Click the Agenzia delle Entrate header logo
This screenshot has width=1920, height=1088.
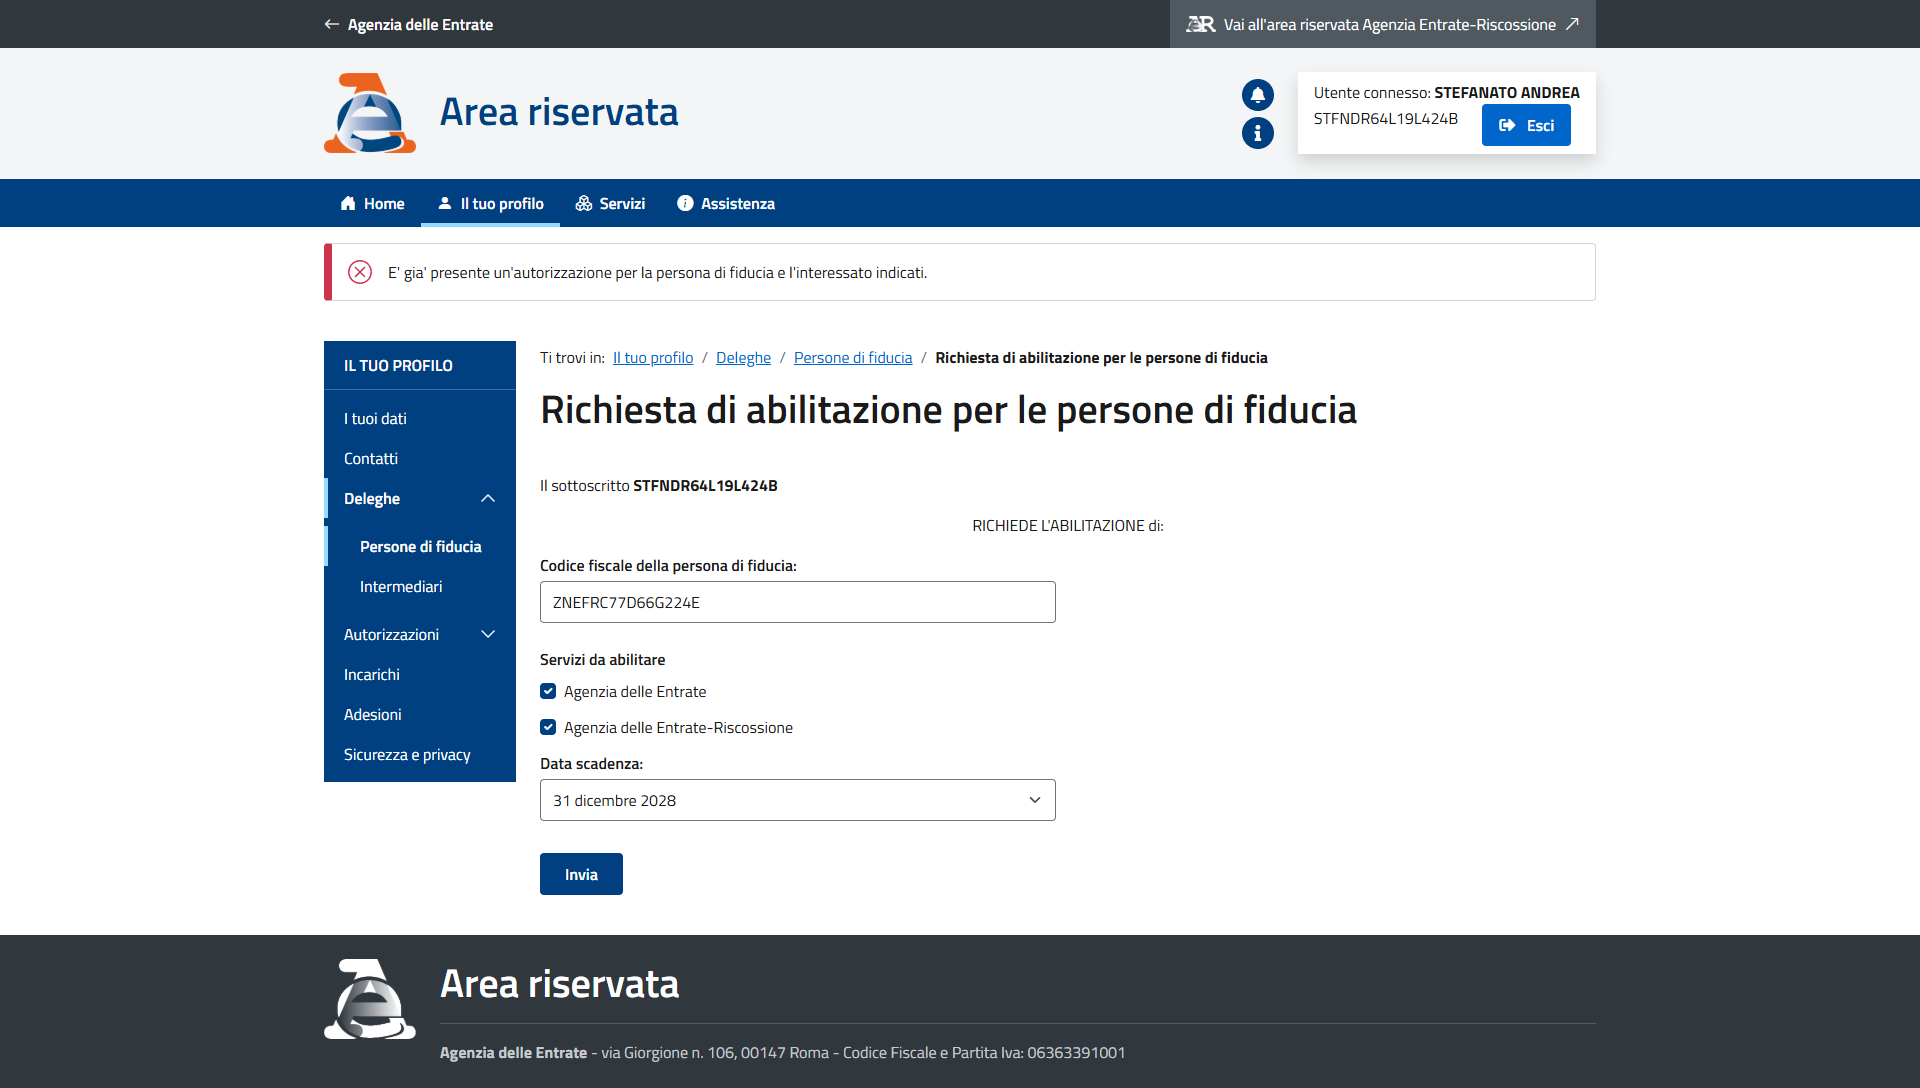[369, 113]
